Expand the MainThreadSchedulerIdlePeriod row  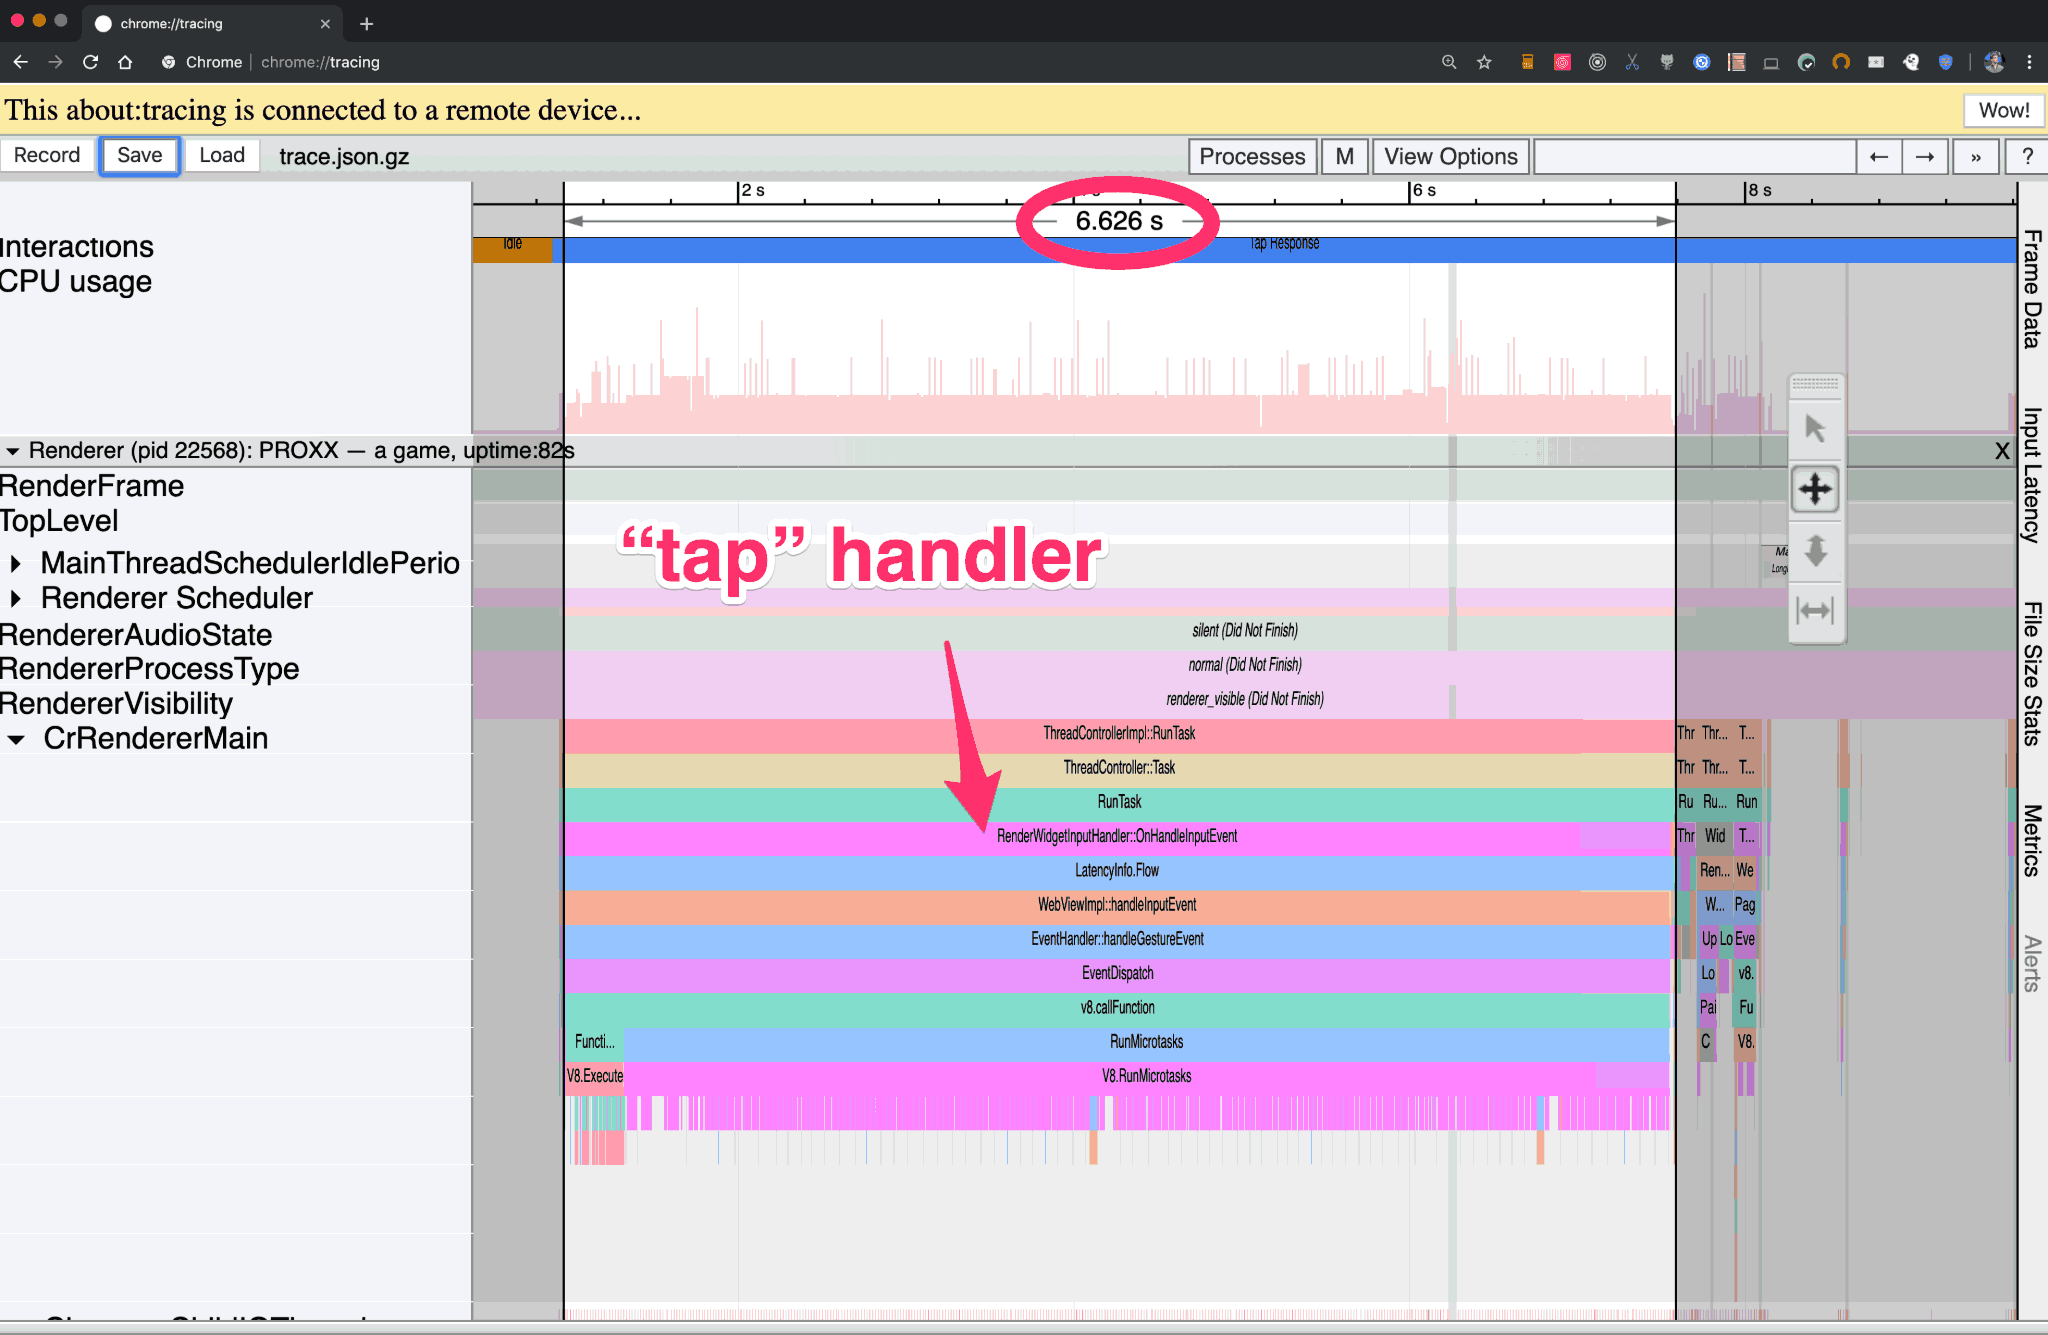tap(16, 563)
